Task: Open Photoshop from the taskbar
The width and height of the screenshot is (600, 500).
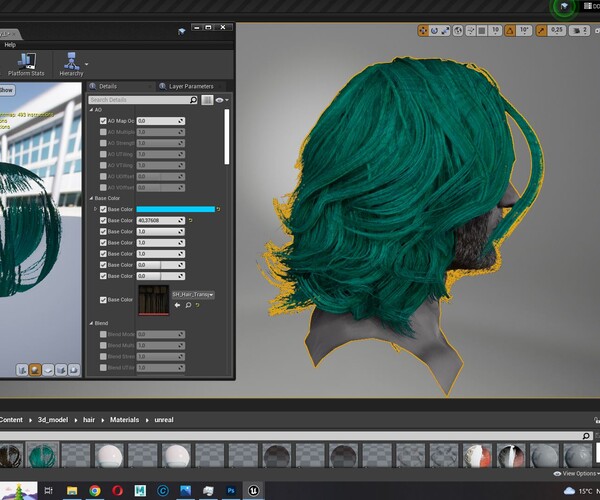Action: [x=231, y=490]
